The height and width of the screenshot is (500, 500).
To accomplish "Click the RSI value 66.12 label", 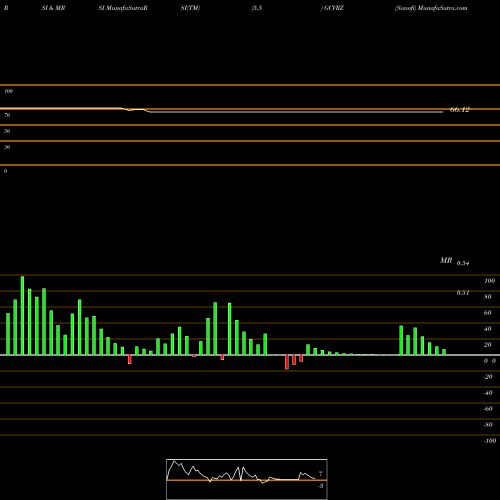I will [x=460, y=110].
